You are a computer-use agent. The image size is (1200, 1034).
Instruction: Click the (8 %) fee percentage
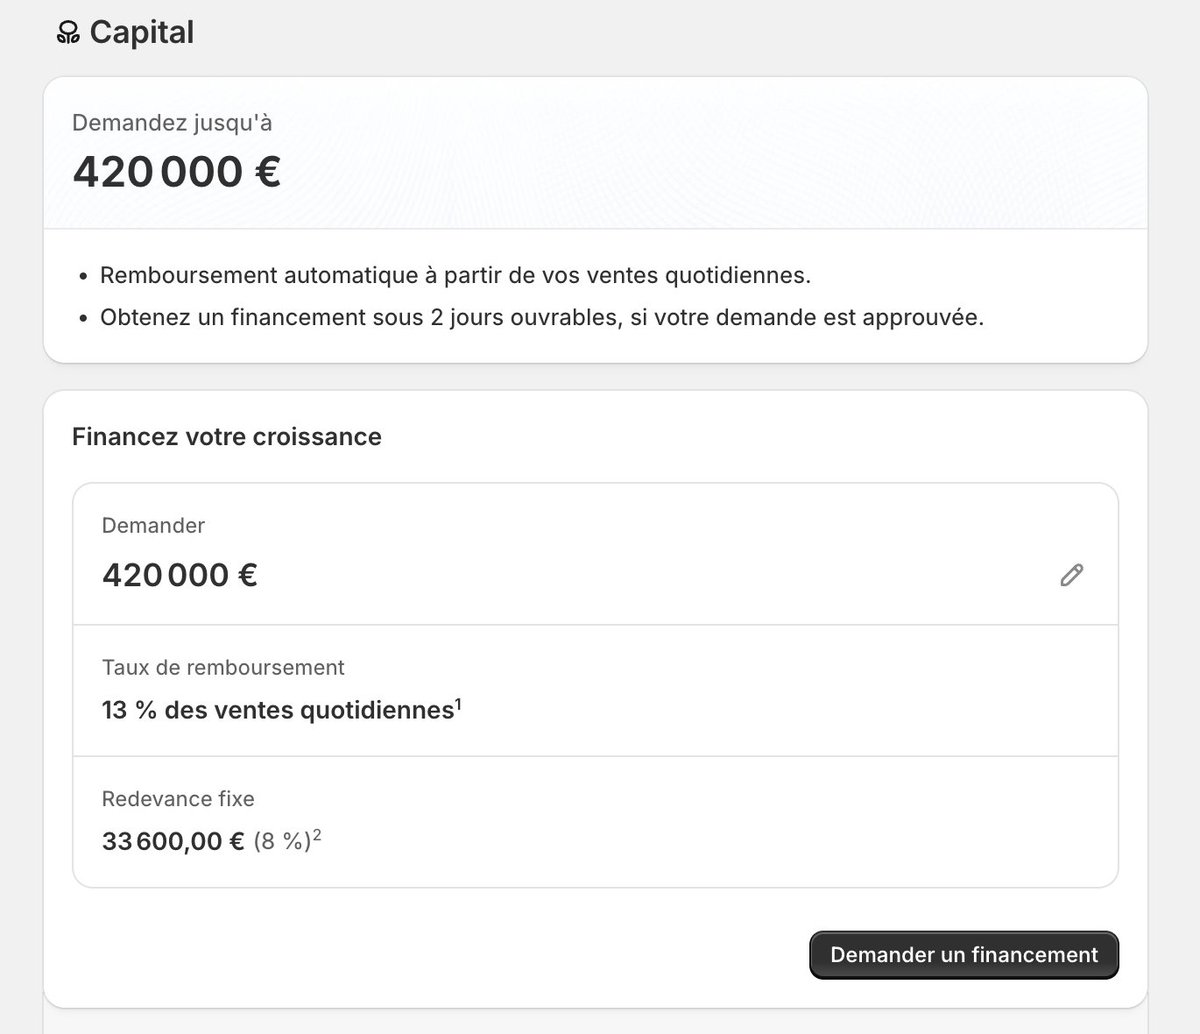(x=282, y=842)
